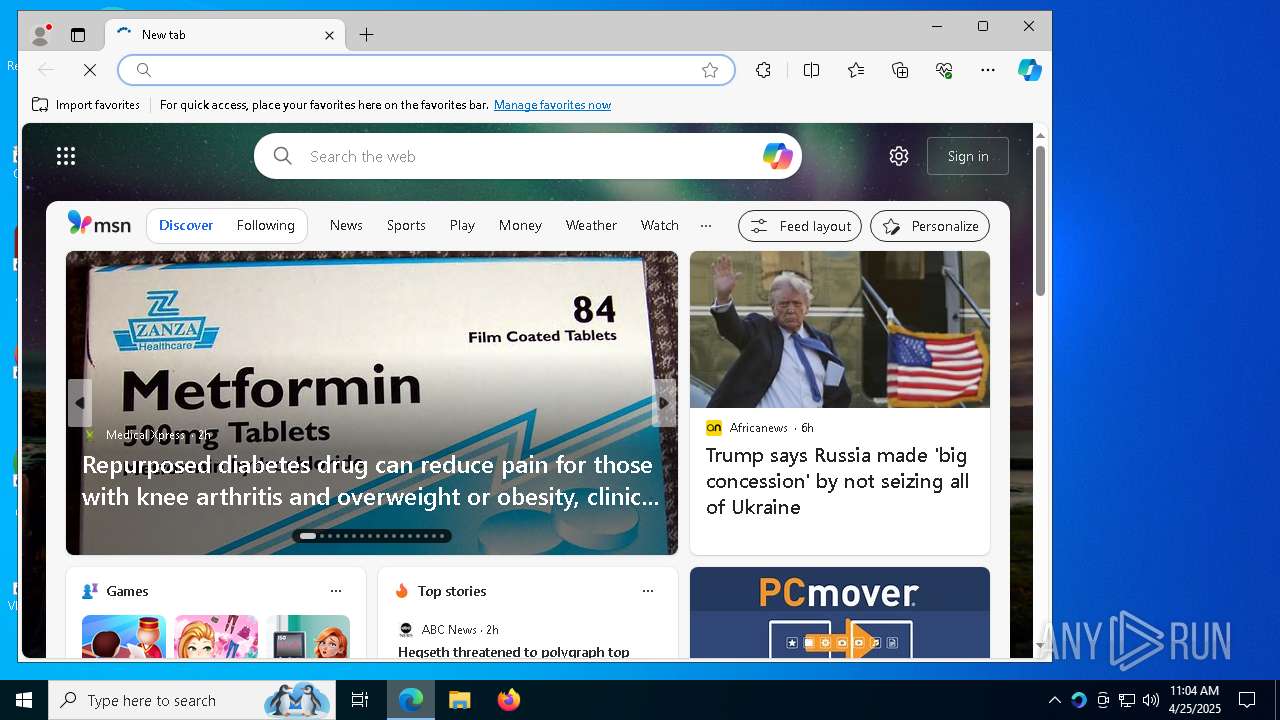
Task: Open Task View on taskbar
Action: [360, 700]
